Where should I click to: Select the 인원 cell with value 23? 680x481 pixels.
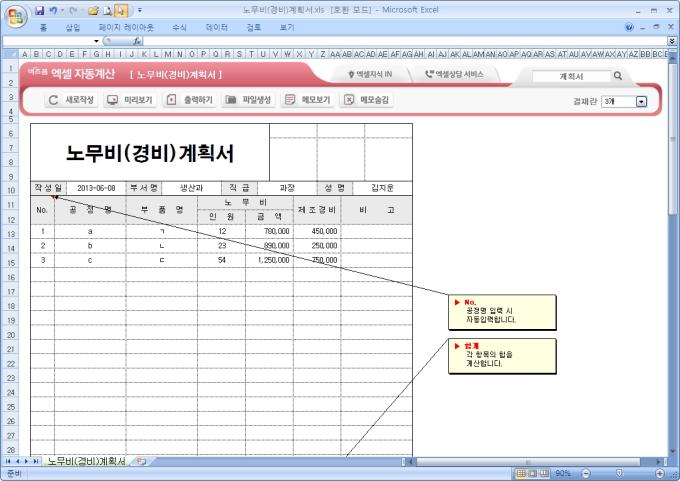pos(222,245)
